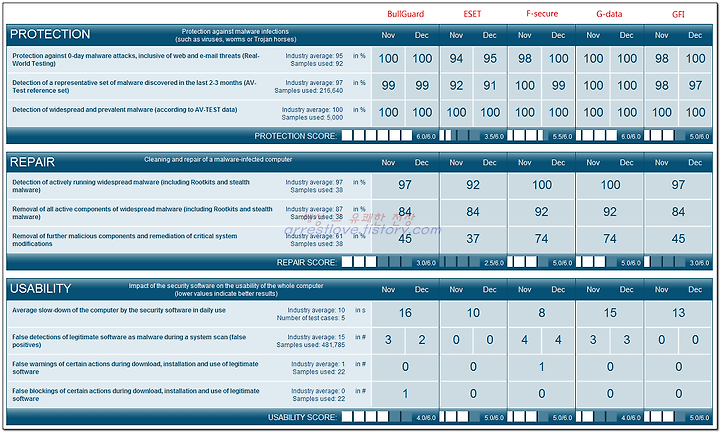Select the REPAIR section title
Viewport: 720px width, 432px height.
[32, 162]
